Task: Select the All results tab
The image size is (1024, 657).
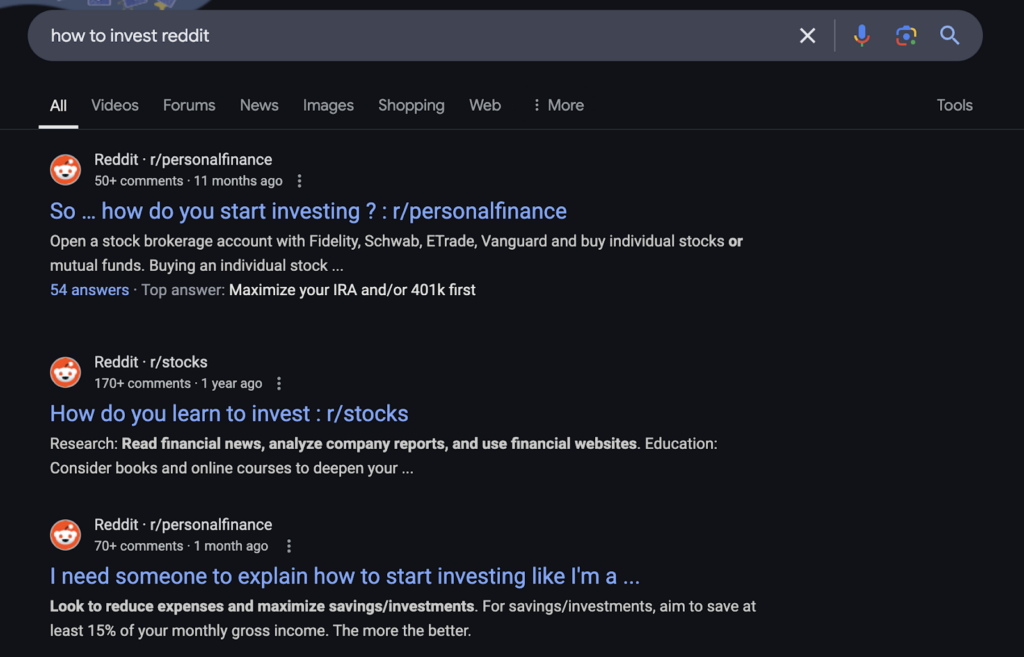Action: (x=58, y=105)
